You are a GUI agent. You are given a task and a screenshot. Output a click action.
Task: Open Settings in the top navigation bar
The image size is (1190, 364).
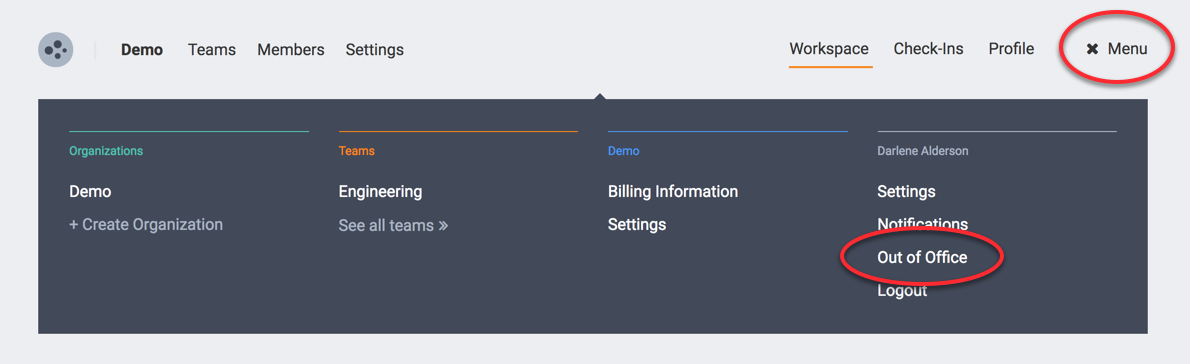coord(375,49)
